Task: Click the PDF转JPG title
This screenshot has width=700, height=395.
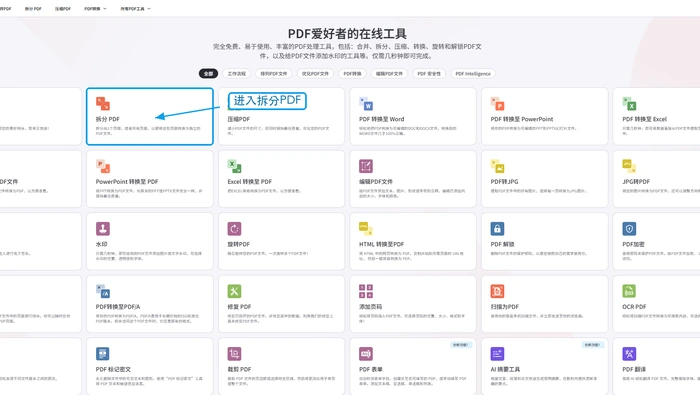Action: pos(504,182)
